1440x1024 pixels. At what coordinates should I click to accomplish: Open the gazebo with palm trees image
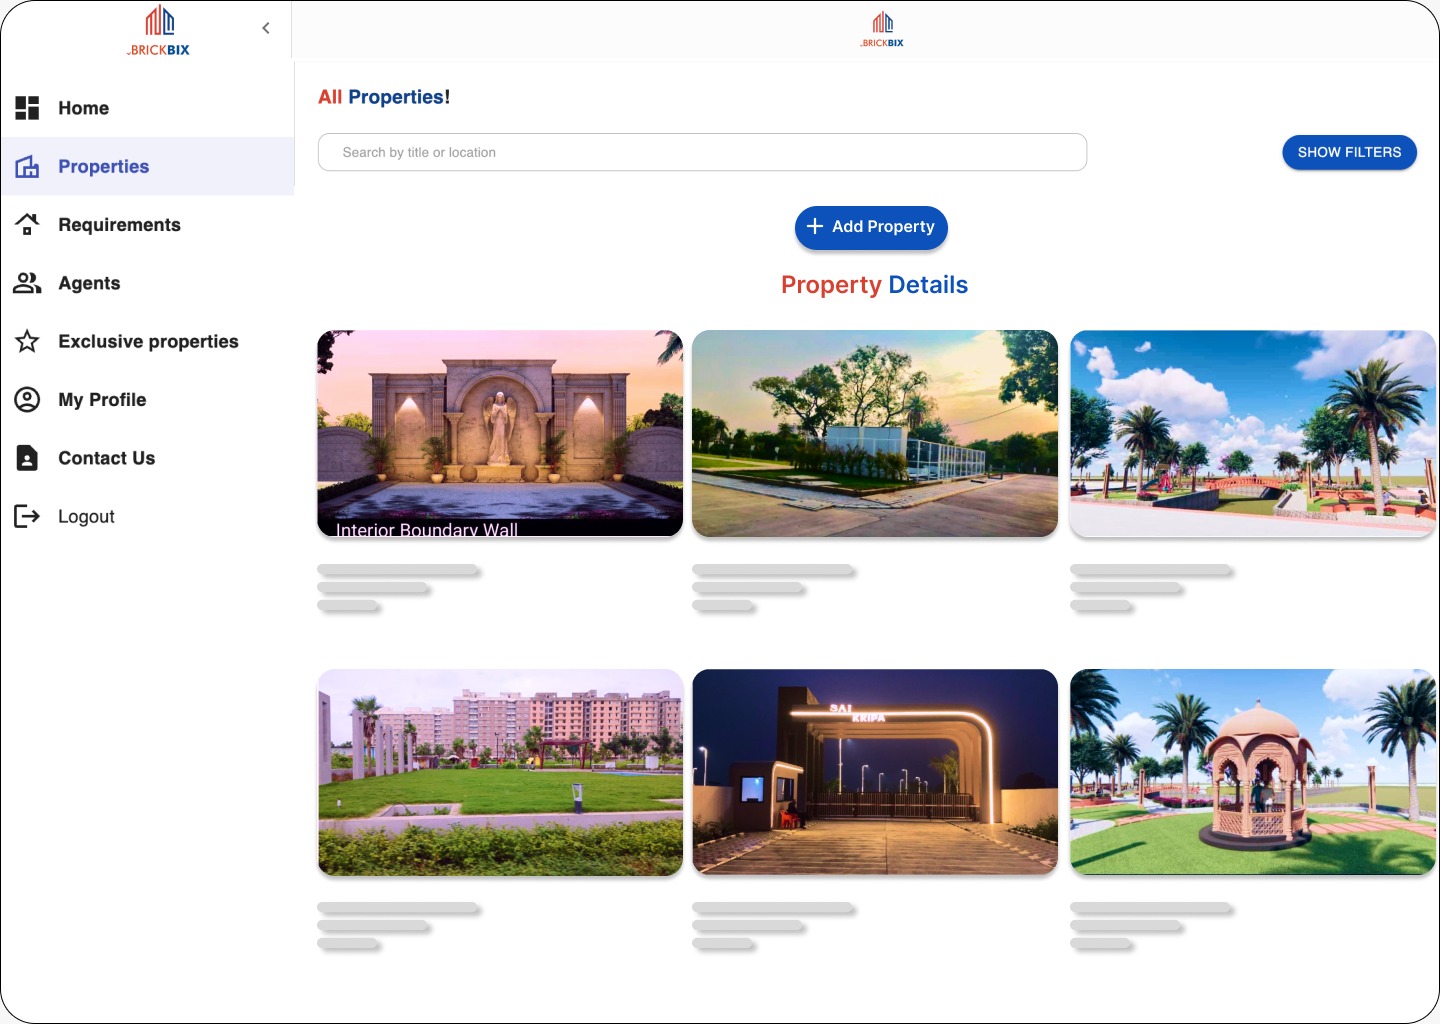coord(1253,772)
